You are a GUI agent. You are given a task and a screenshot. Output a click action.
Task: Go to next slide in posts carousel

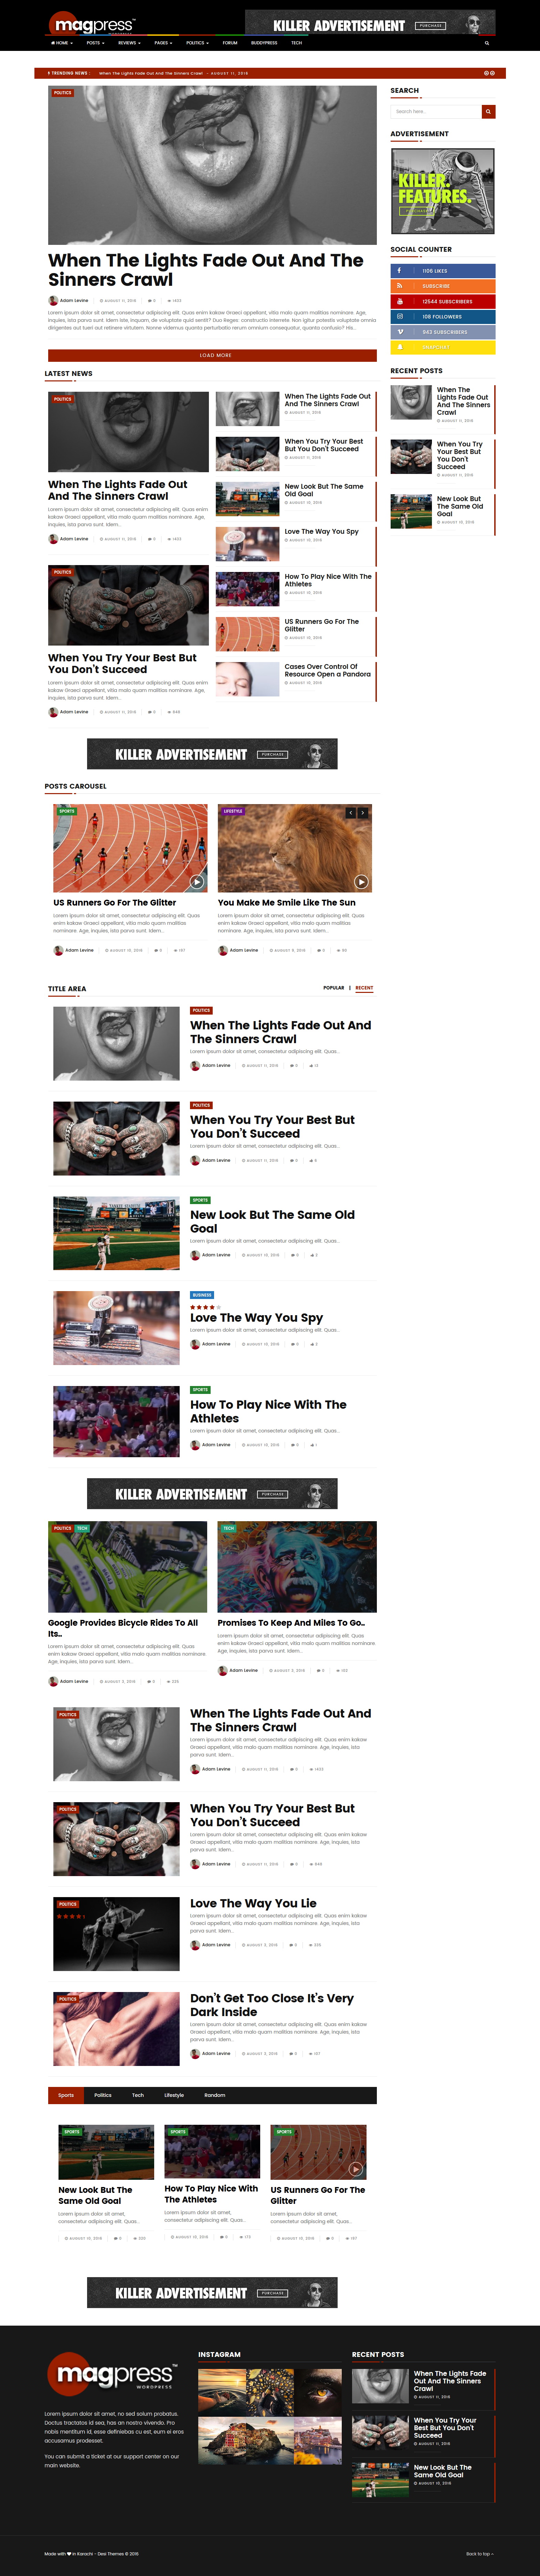tap(362, 813)
